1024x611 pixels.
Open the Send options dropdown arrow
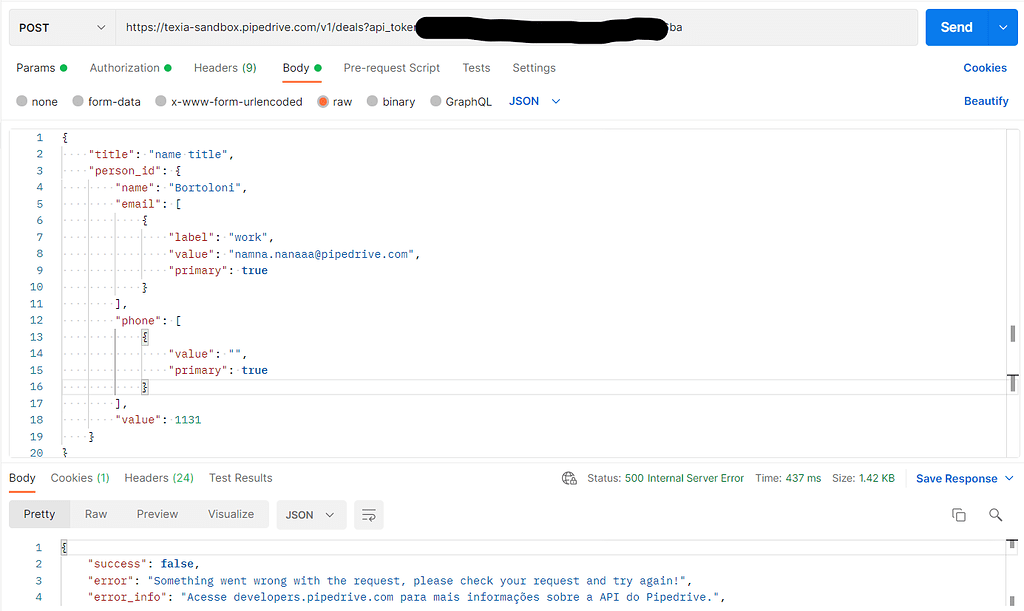point(1003,27)
